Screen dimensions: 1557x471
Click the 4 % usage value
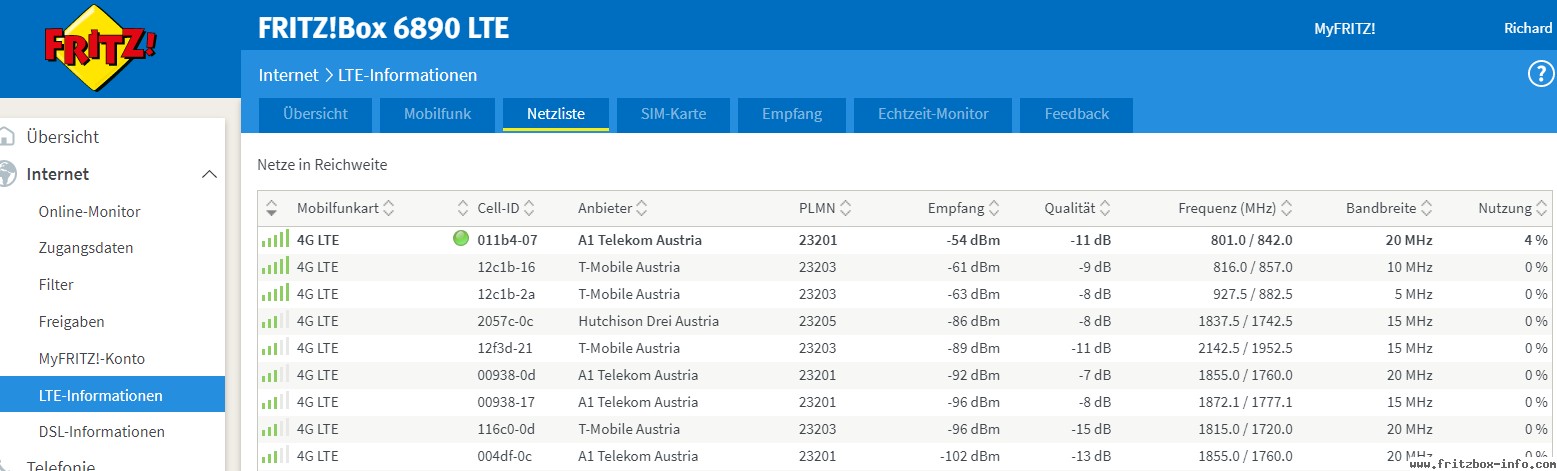(x=1536, y=240)
